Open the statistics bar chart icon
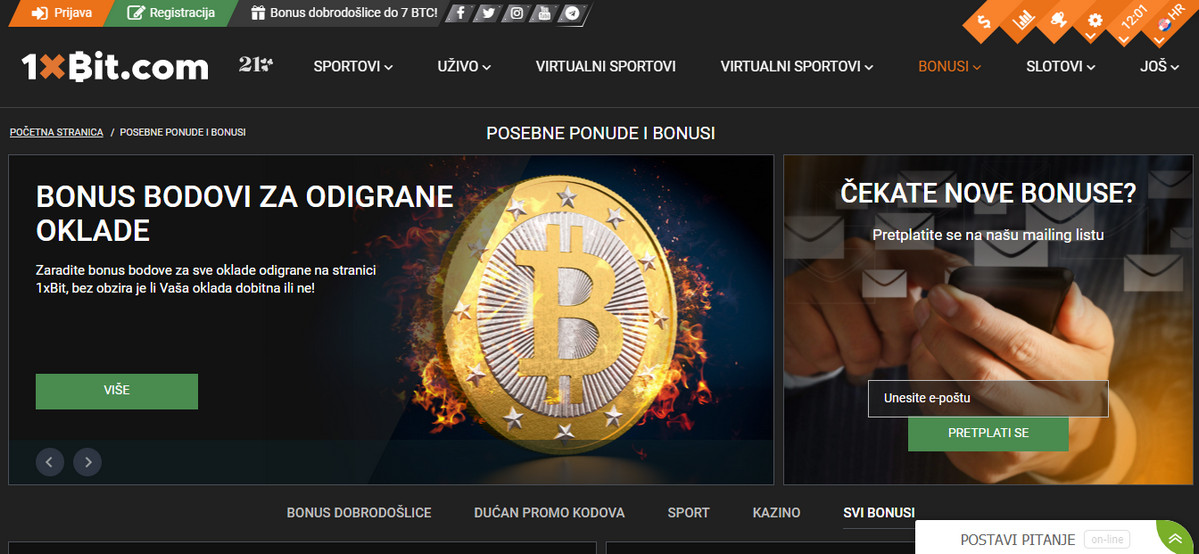Screen dimensions: 1199x554 pyautogui.click(x=1022, y=21)
